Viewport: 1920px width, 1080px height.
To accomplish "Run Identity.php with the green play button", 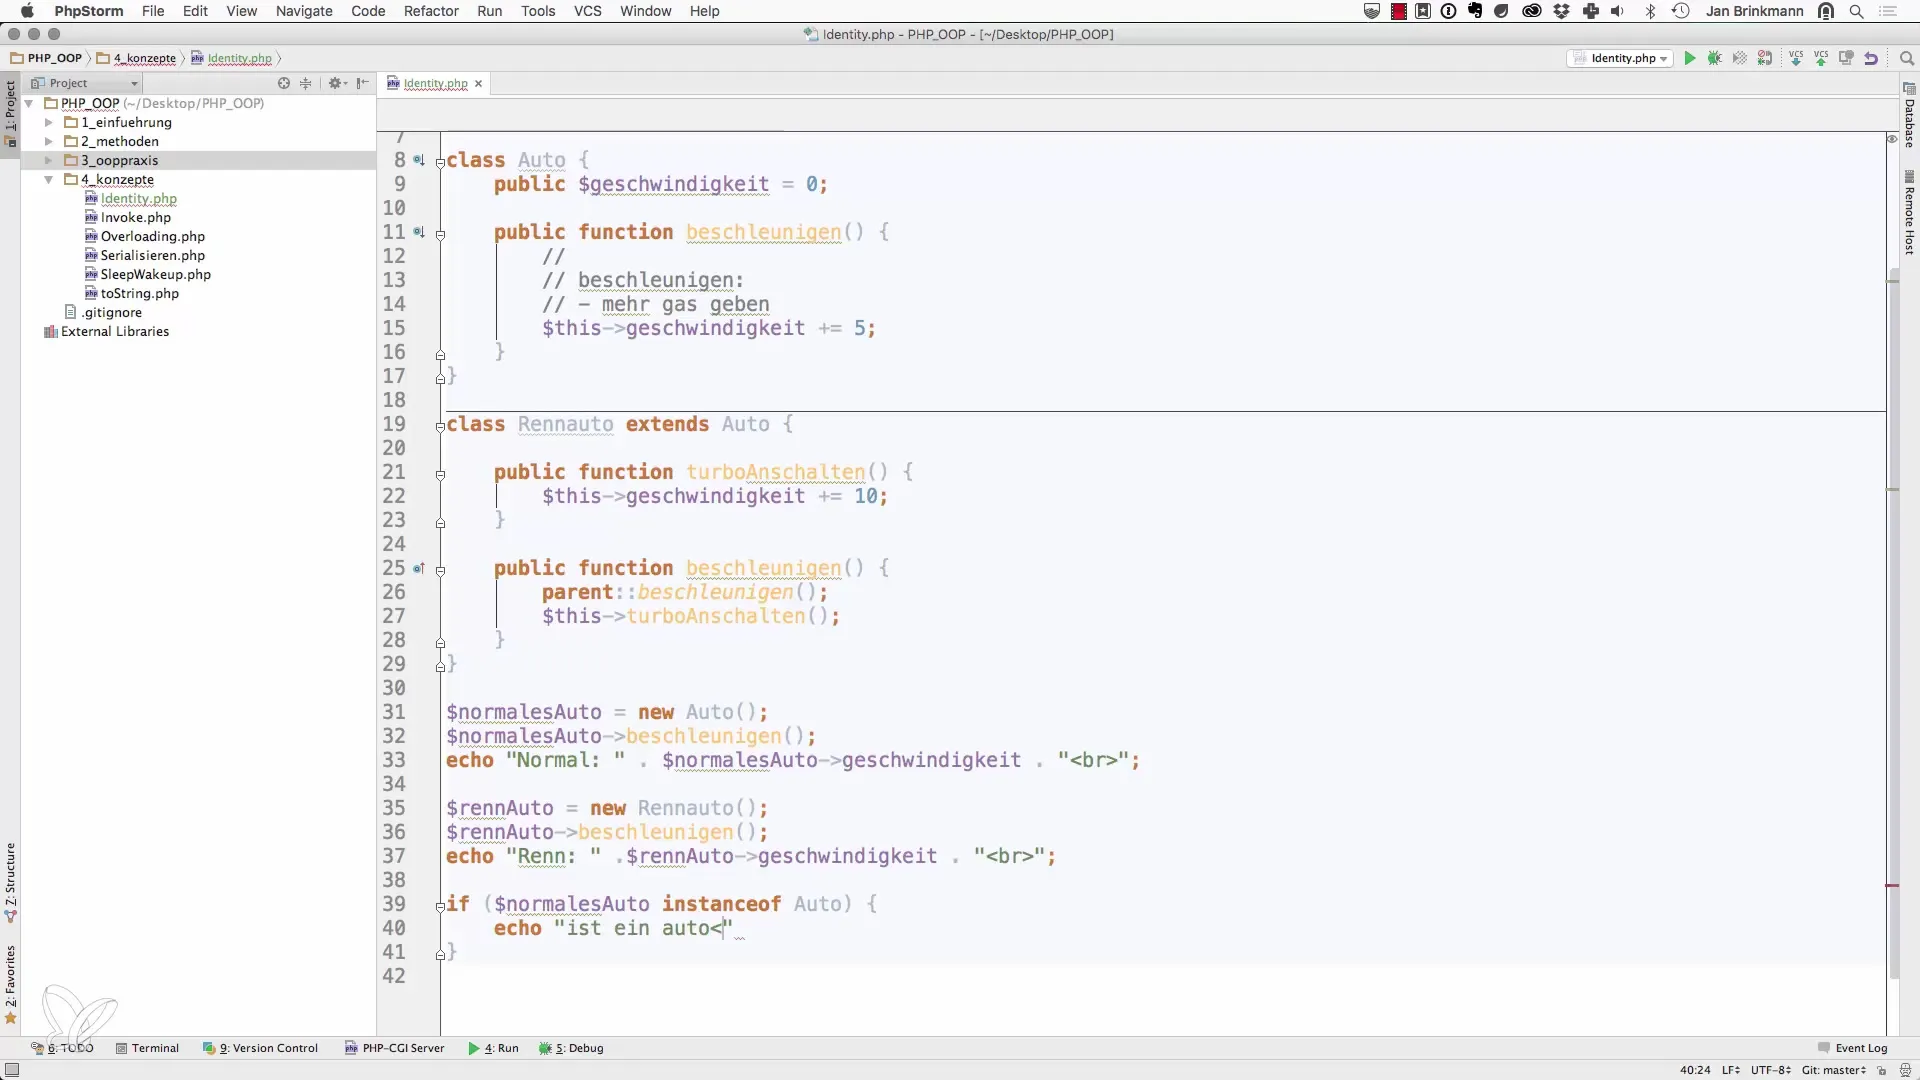I will click(x=1690, y=58).
